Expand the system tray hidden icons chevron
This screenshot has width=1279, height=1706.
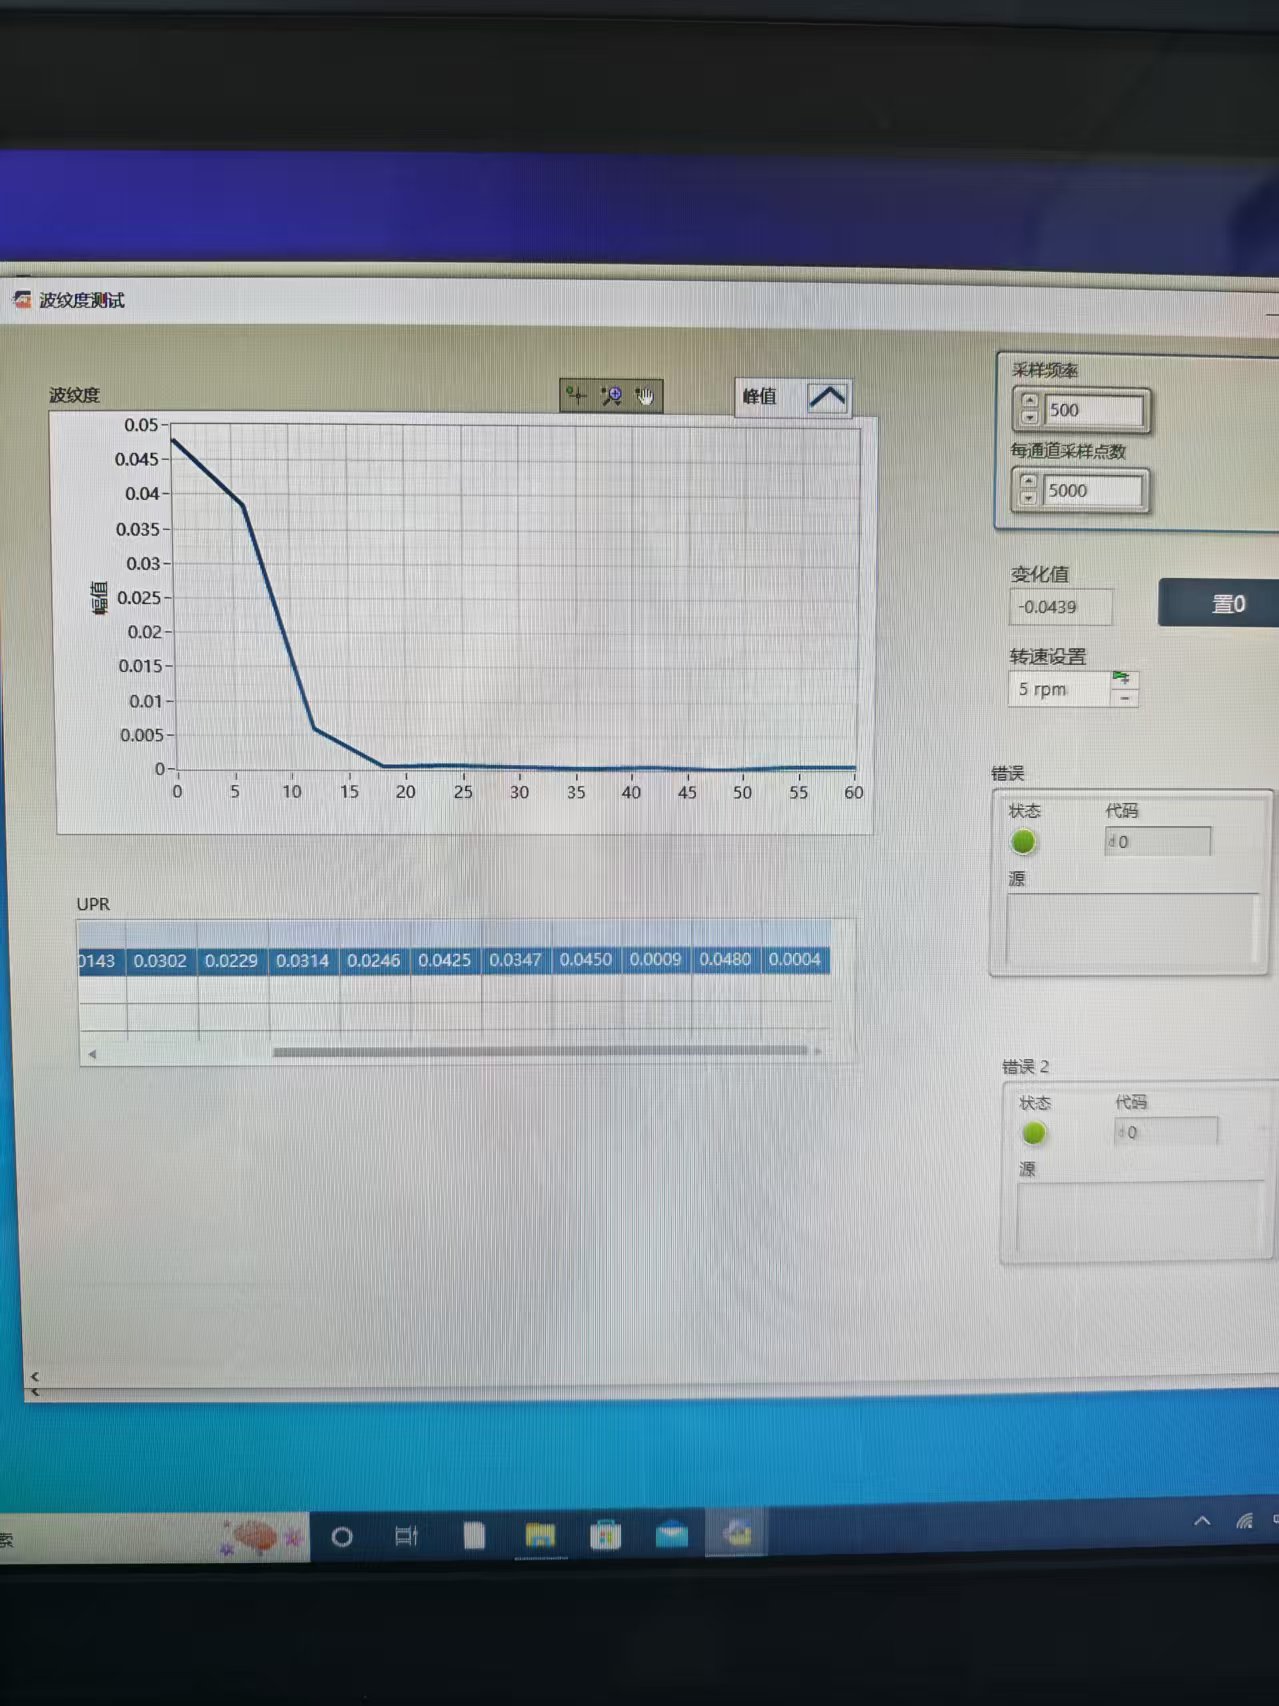(x=1202, y=1521)
